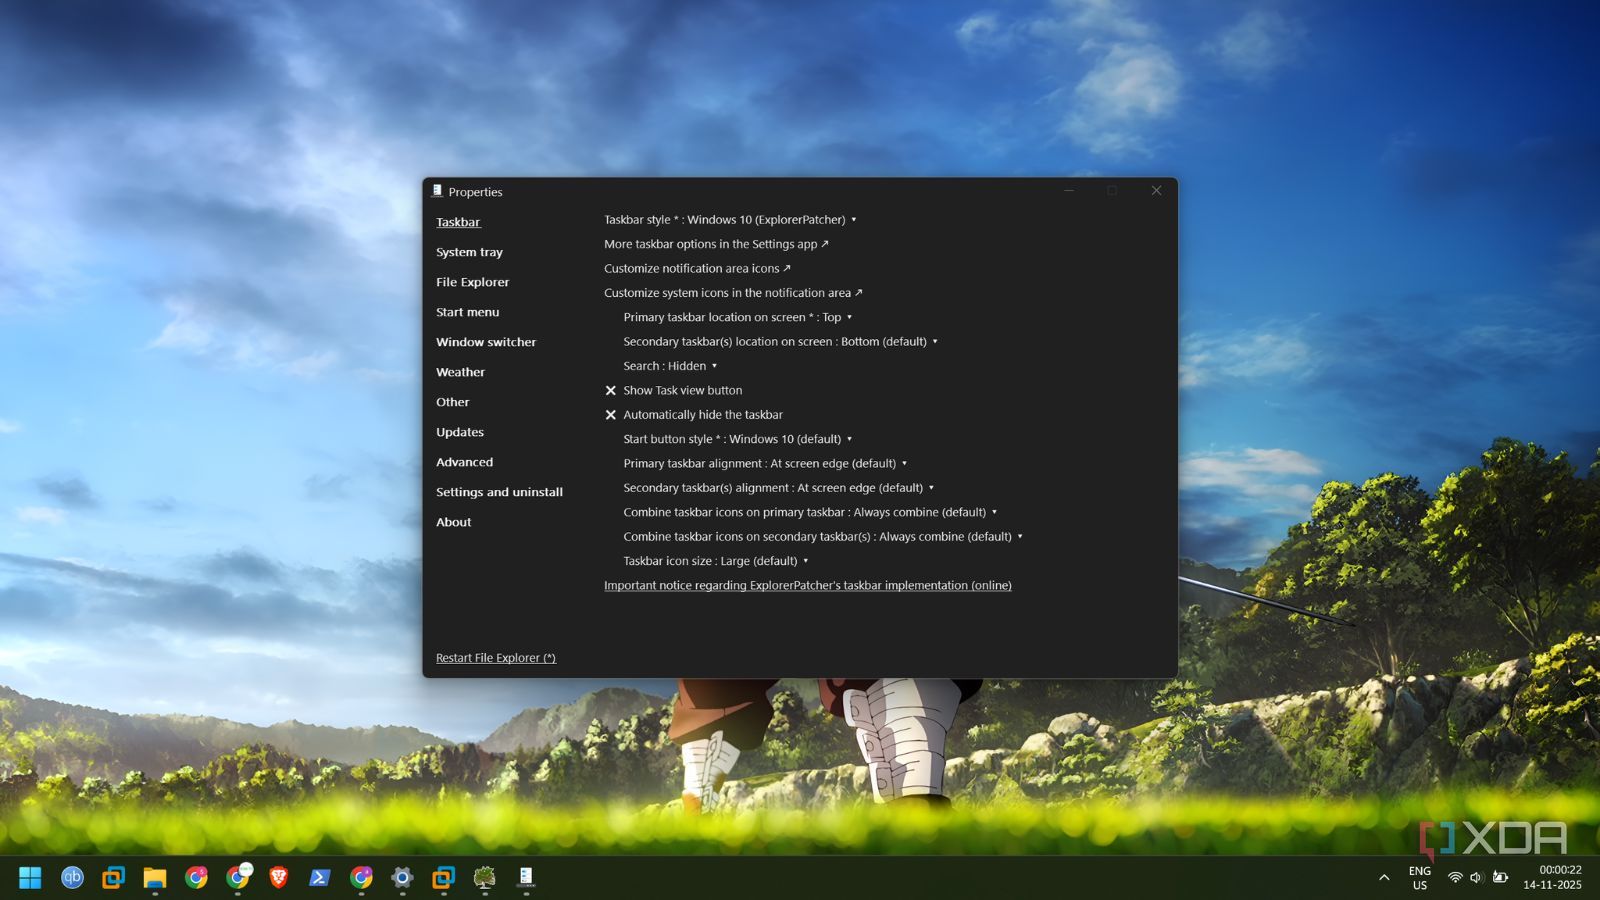Screen dimensions: 1600x900
Task: Open PowerShell from the taskbar
Action: tap(320, 878)
